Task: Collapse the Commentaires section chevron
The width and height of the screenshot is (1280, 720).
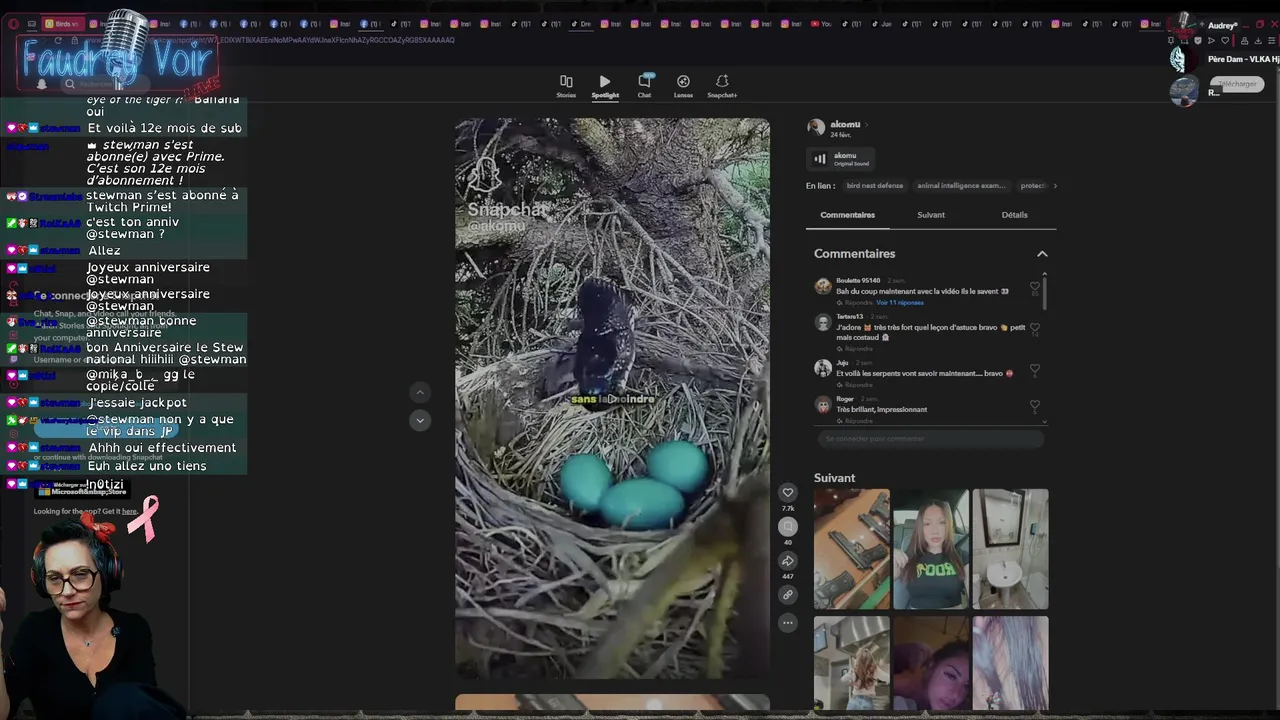Action: (x=1042, y=254)
